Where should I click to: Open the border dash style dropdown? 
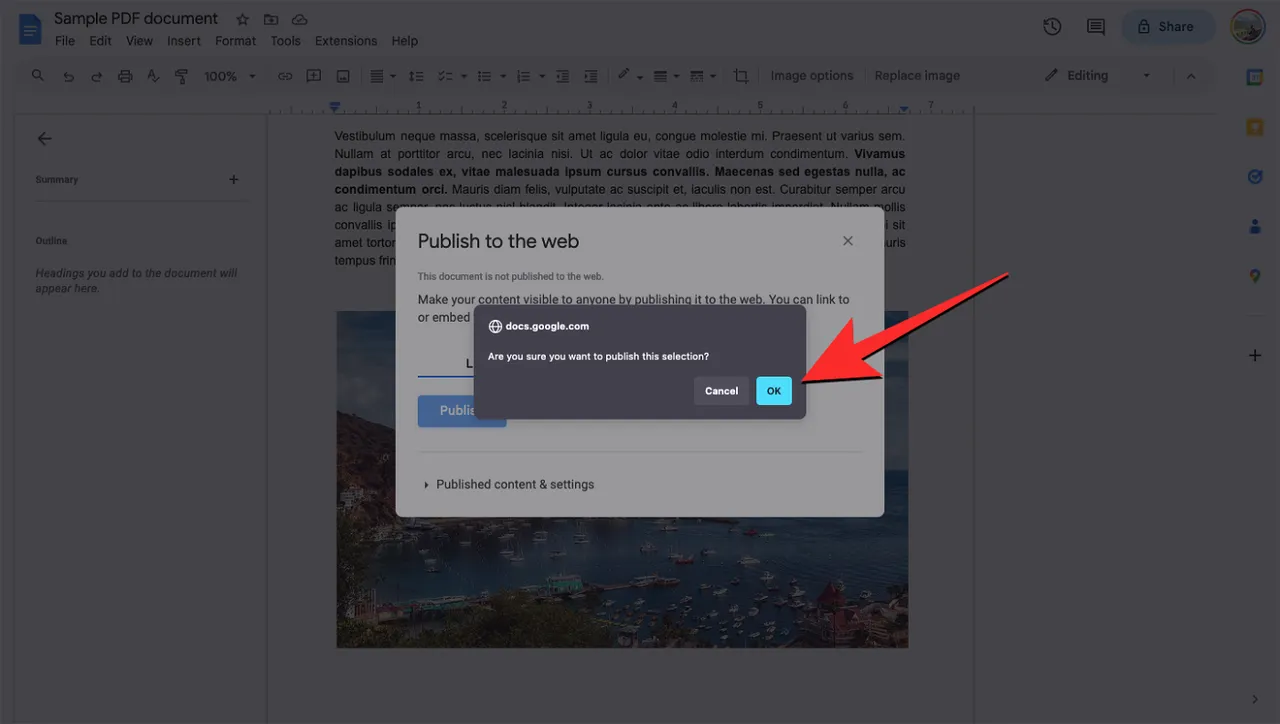(703, 76)
